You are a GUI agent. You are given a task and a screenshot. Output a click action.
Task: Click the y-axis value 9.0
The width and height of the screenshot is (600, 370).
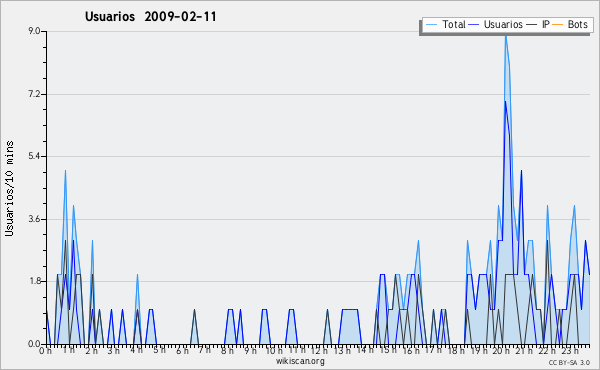34,31
